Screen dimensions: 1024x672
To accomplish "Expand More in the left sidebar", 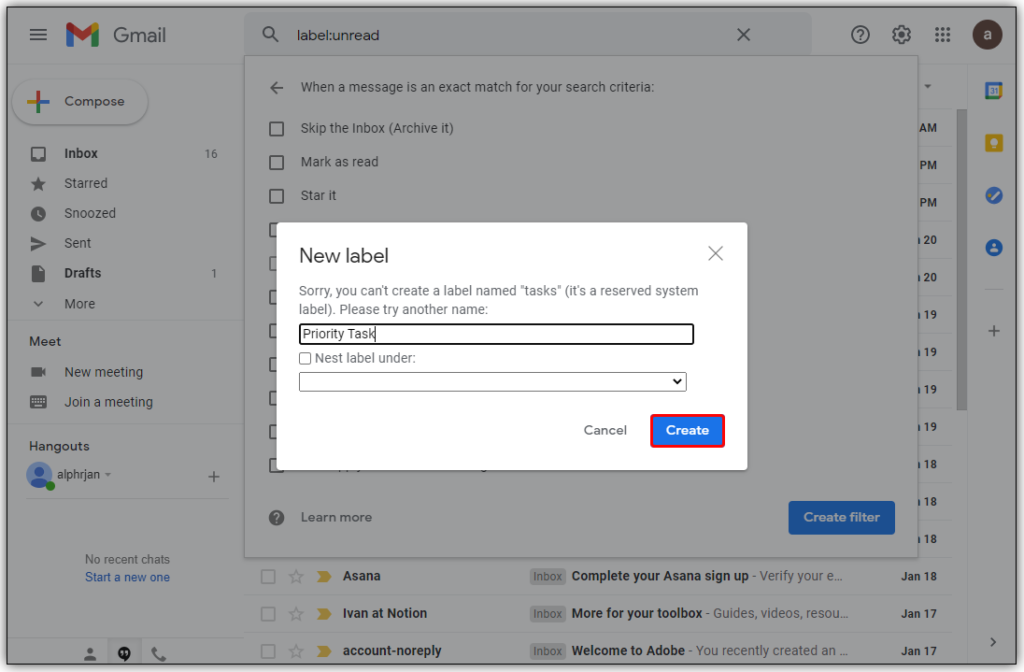I will coord(80,303).
